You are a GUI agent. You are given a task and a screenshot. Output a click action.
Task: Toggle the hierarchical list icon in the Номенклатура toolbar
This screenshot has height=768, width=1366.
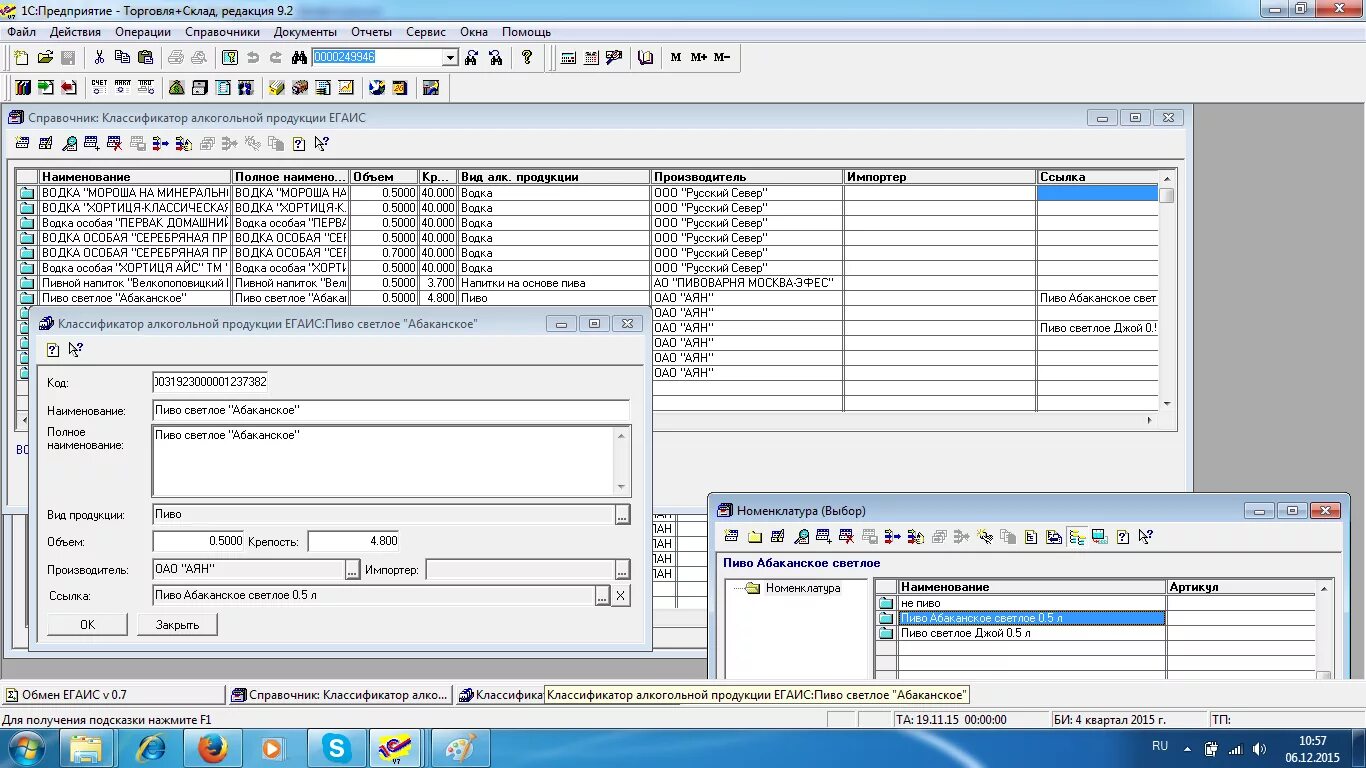pos(1077,537)
